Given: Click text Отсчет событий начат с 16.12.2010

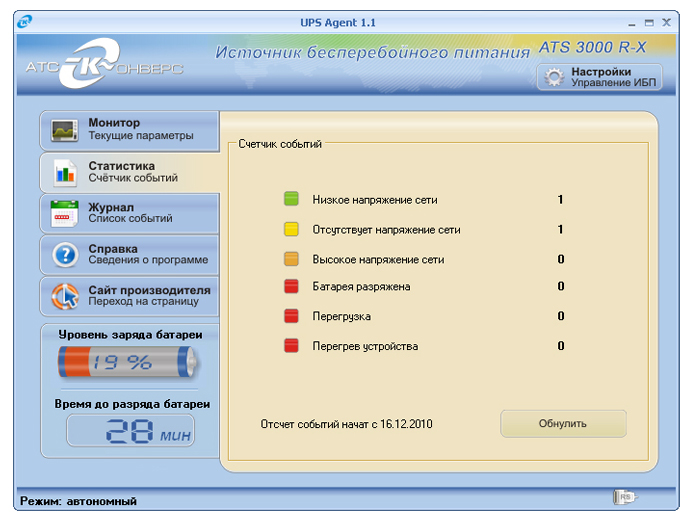Looking at the screenshot, I should (346, 424).
